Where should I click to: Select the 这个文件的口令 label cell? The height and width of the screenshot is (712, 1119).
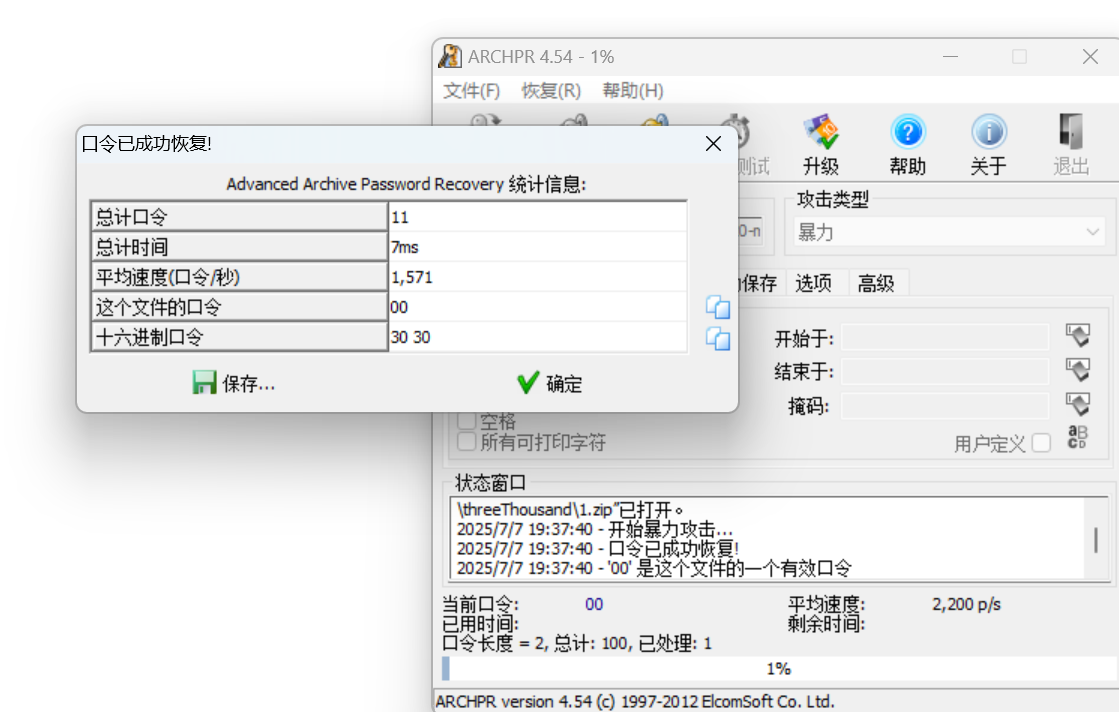pos(239,307)
